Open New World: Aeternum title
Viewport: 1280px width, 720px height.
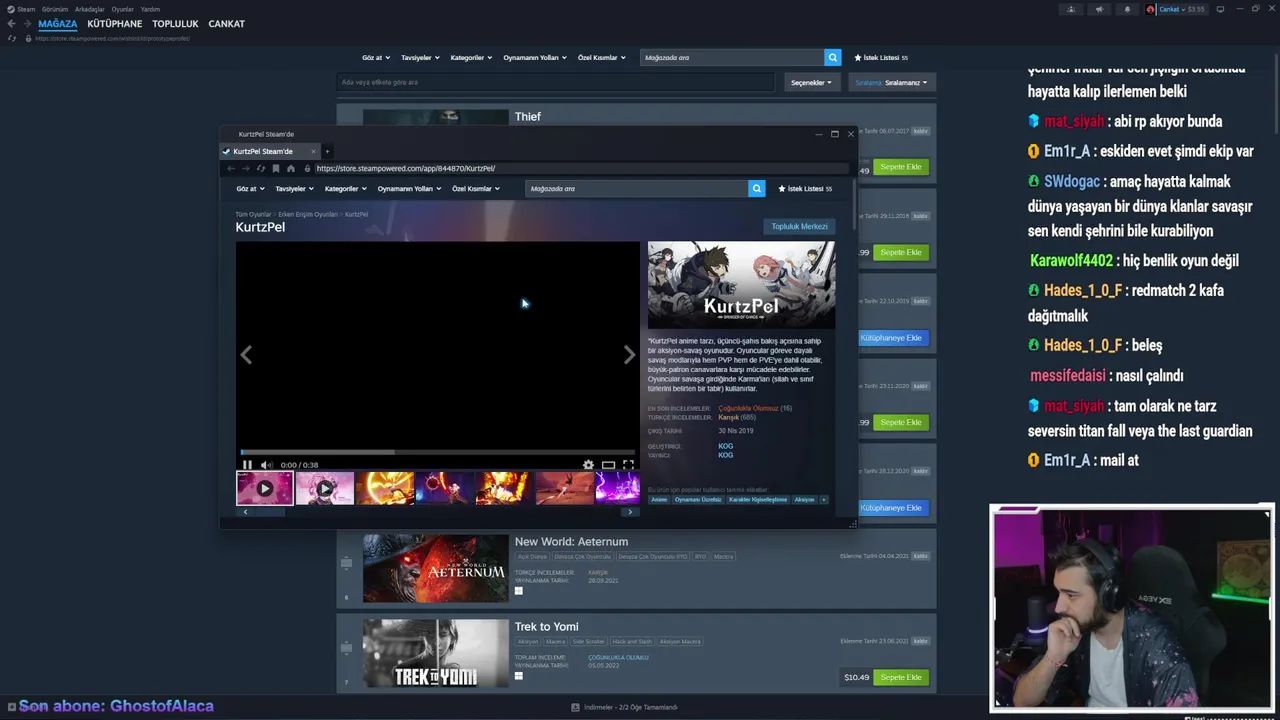pyautogui.click(x=571, y=541)
